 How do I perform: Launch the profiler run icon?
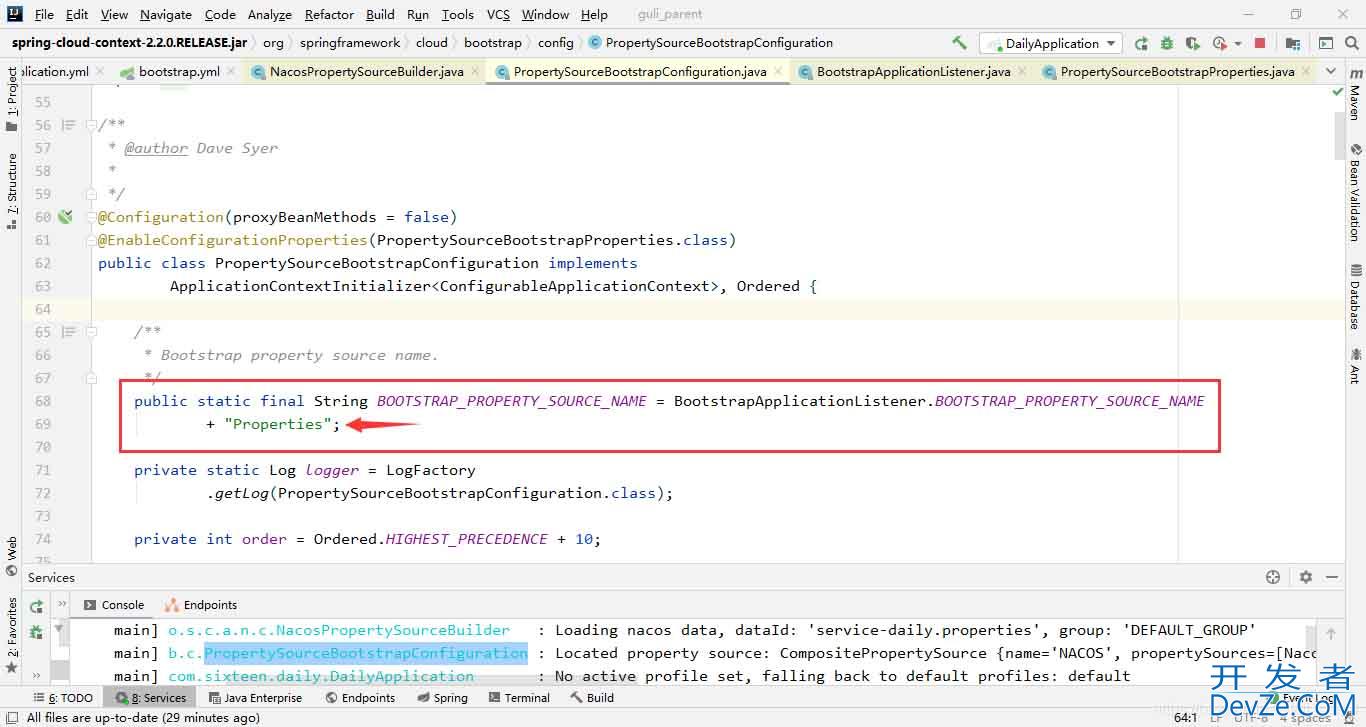pos(1219,43)
